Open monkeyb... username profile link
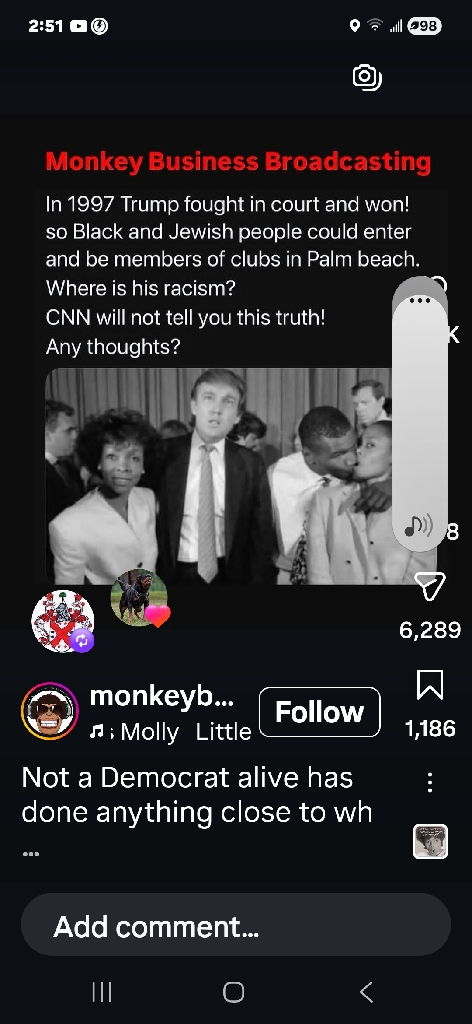 [x=161, y=696]
